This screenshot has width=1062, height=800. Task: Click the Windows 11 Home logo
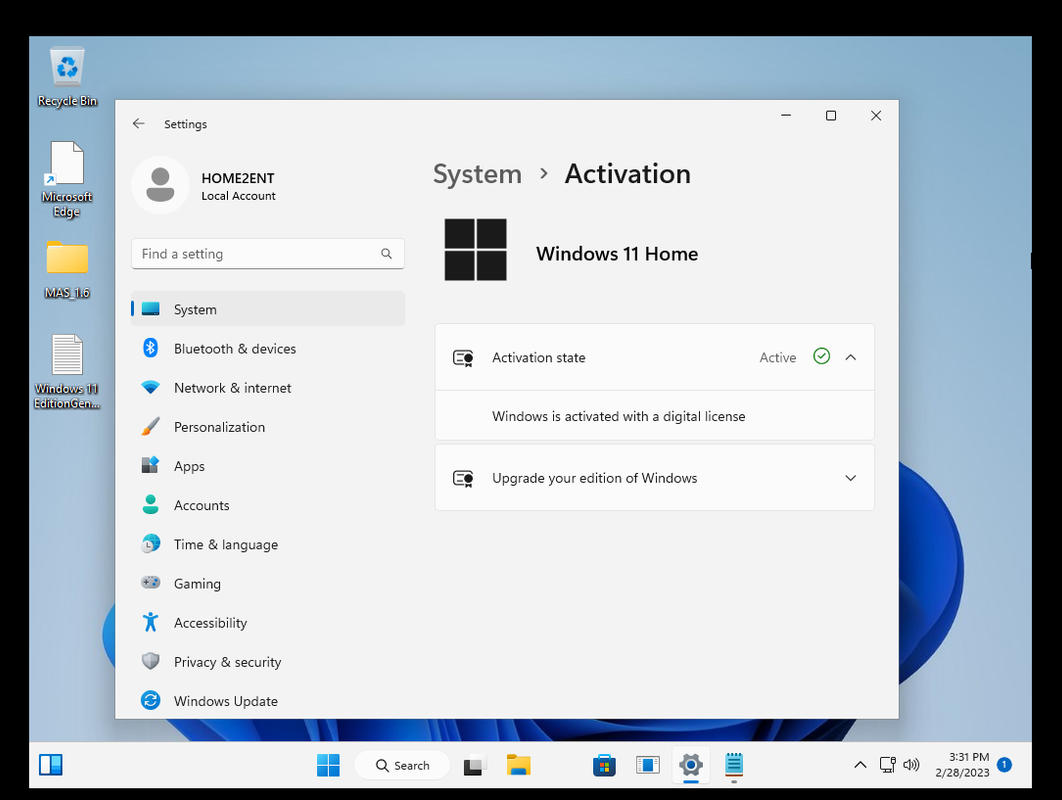click(475, 249)
